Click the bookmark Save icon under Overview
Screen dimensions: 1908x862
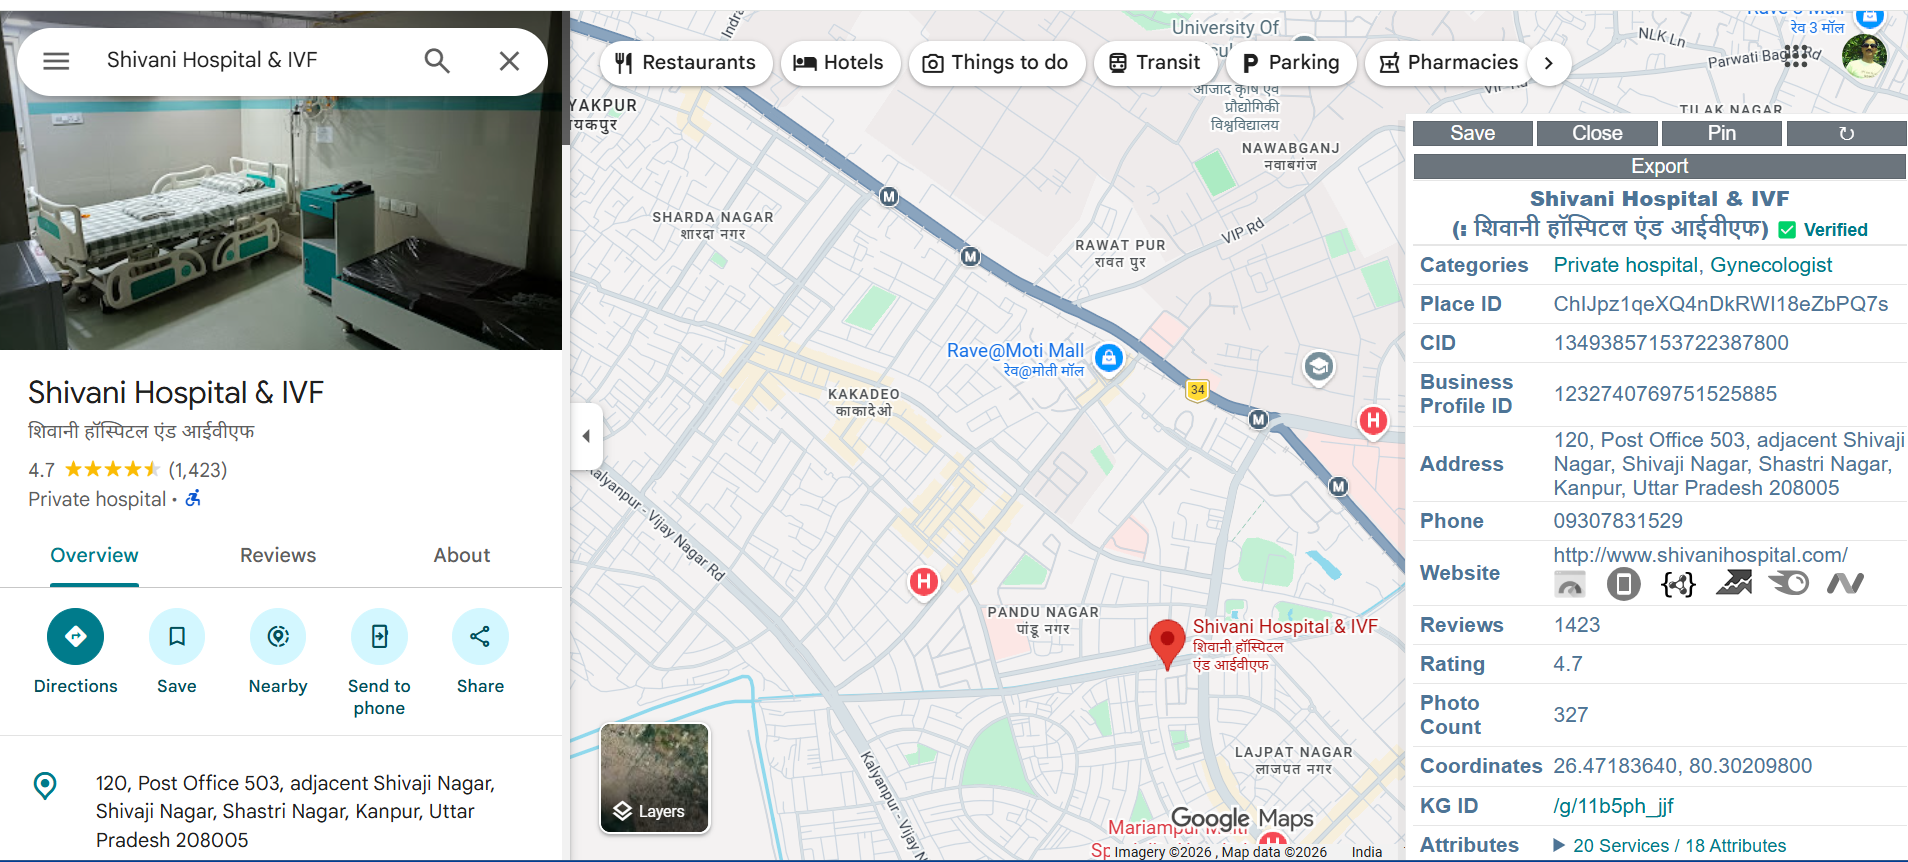[x=177, y=636]
